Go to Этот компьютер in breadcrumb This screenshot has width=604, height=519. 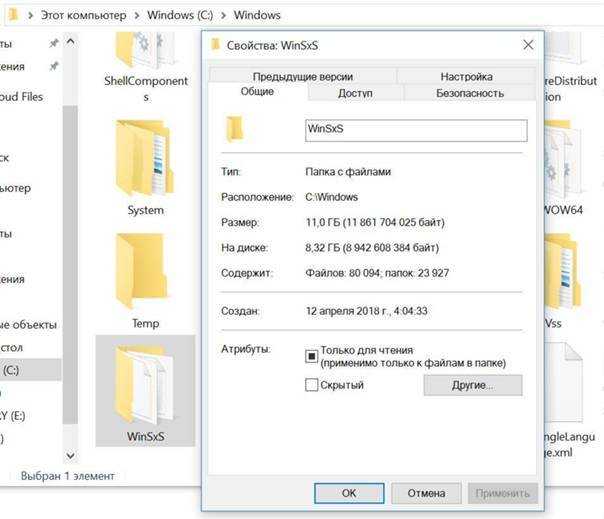84,15
